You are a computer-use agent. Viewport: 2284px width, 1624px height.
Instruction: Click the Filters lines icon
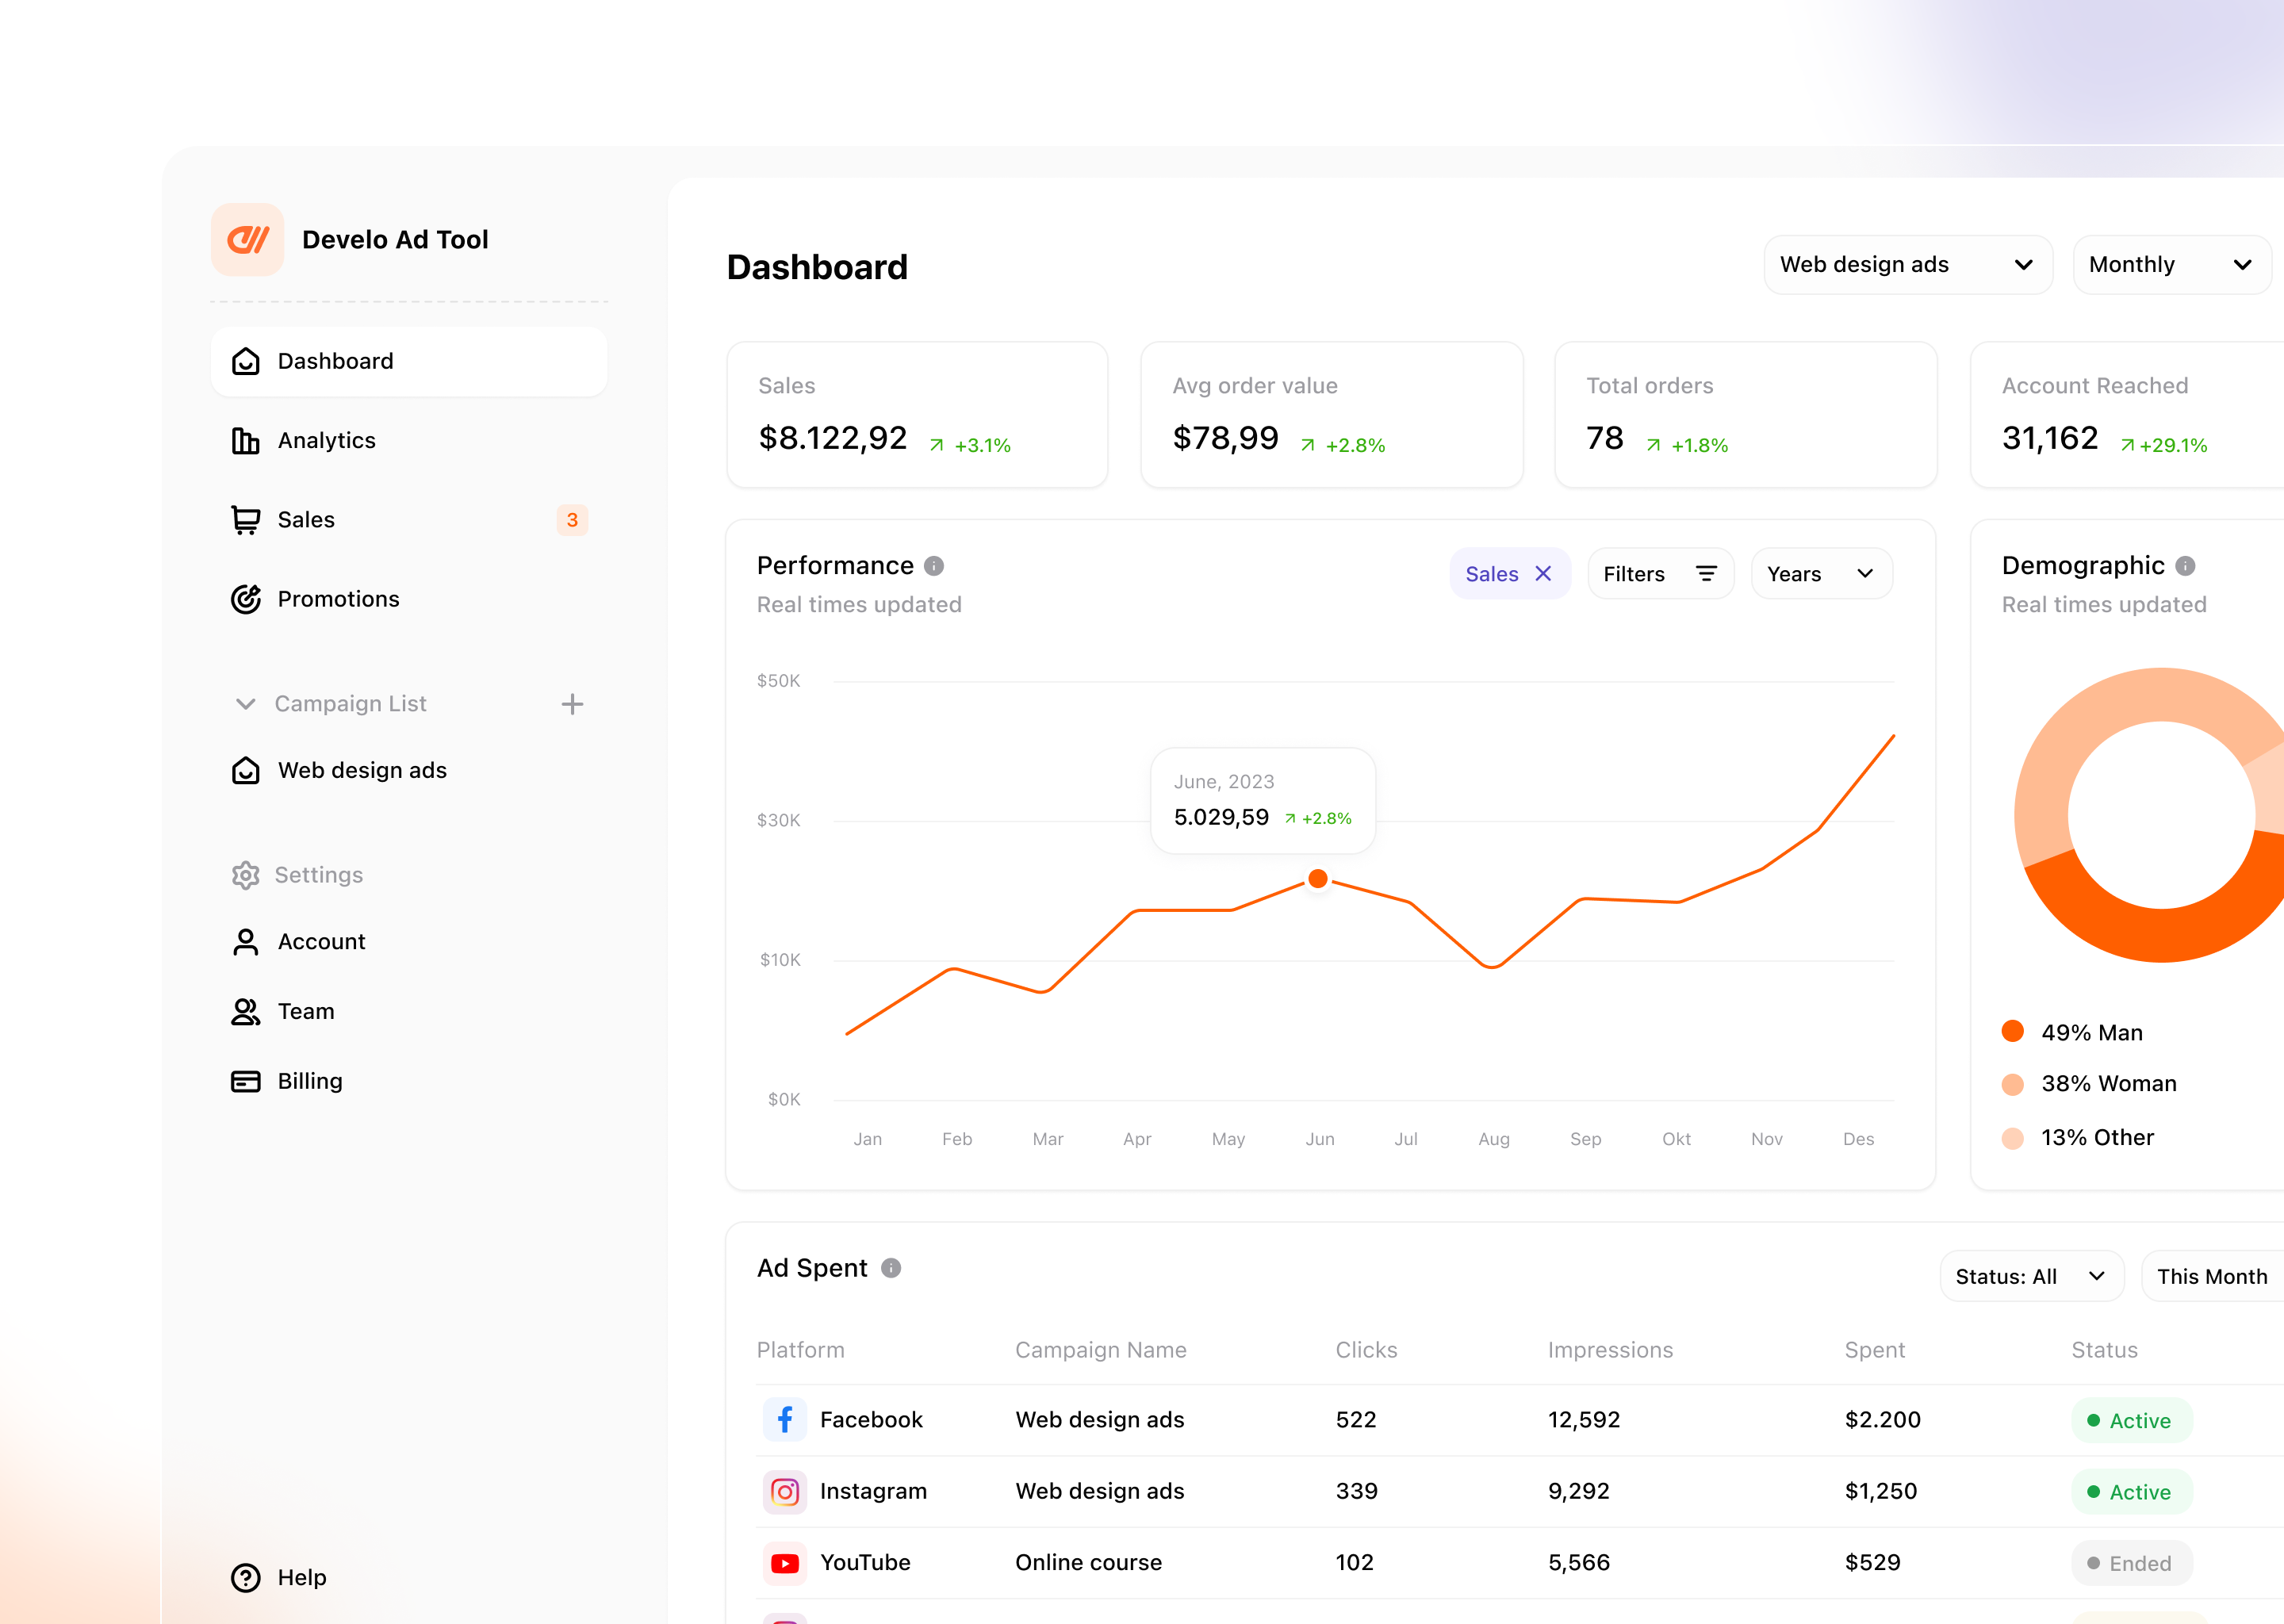[1706, 573]
